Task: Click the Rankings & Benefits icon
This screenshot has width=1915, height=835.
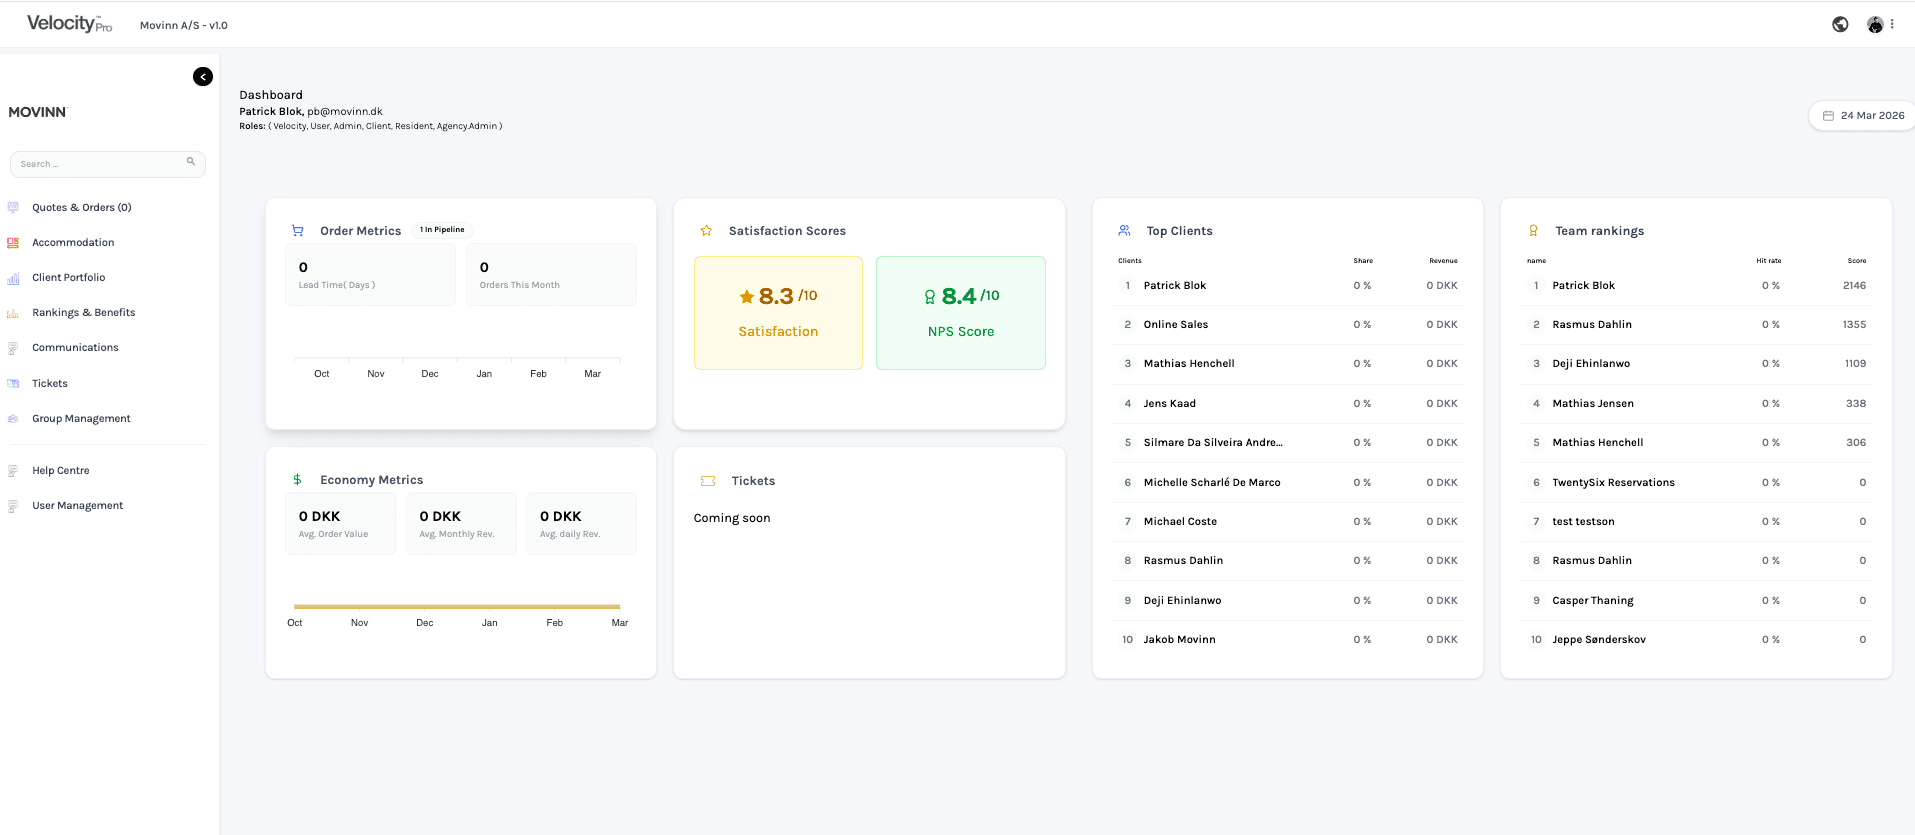Action: [13, 313]
